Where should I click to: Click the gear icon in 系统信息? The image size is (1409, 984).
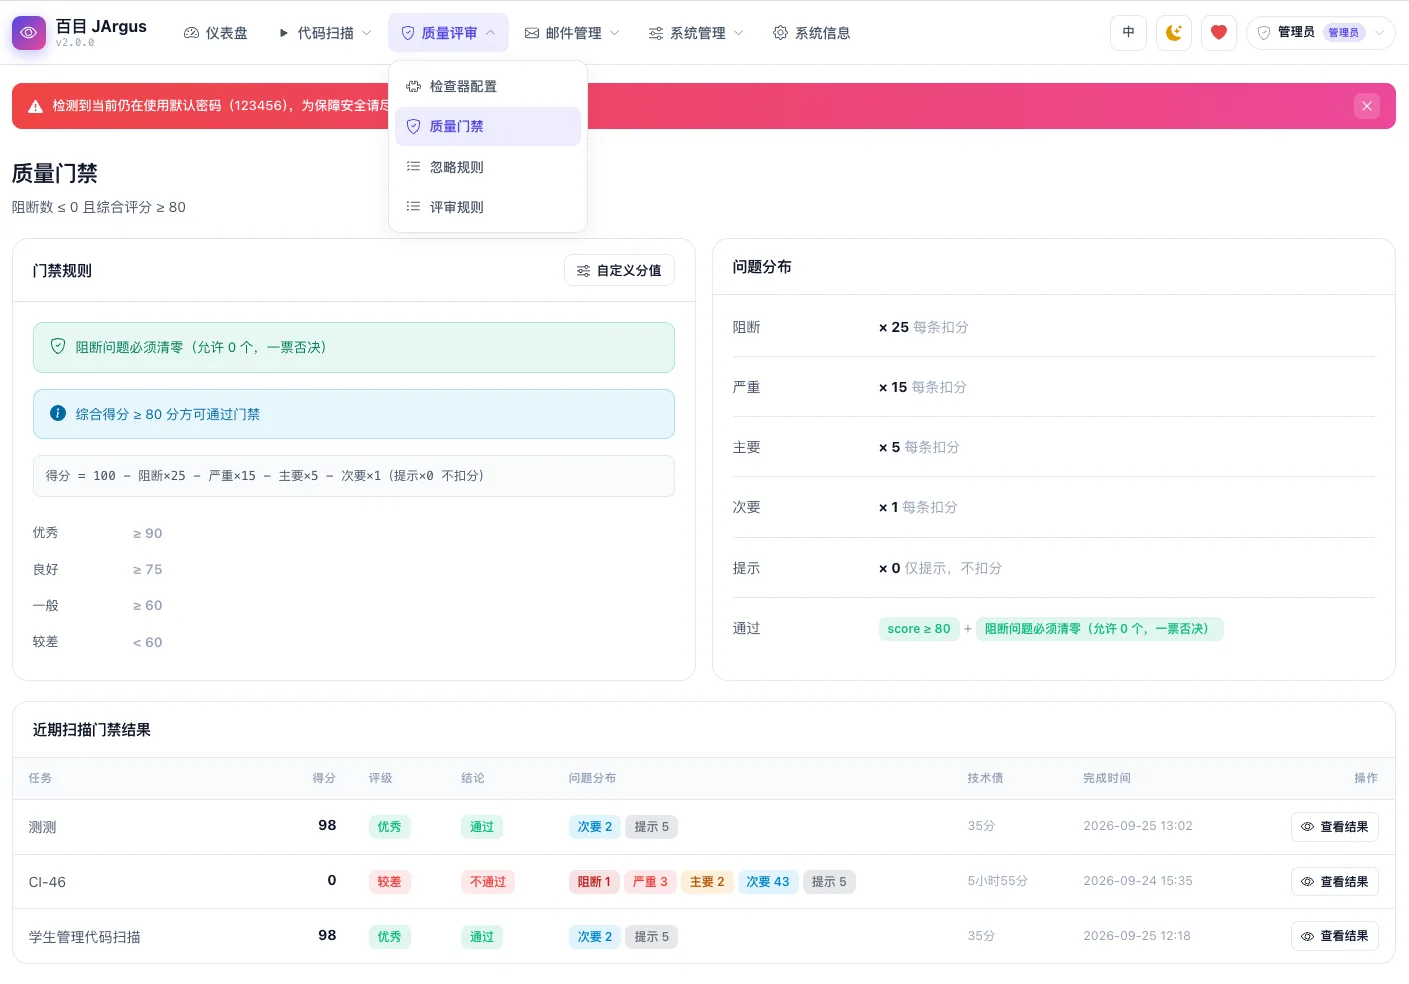(x=780, y=33)
